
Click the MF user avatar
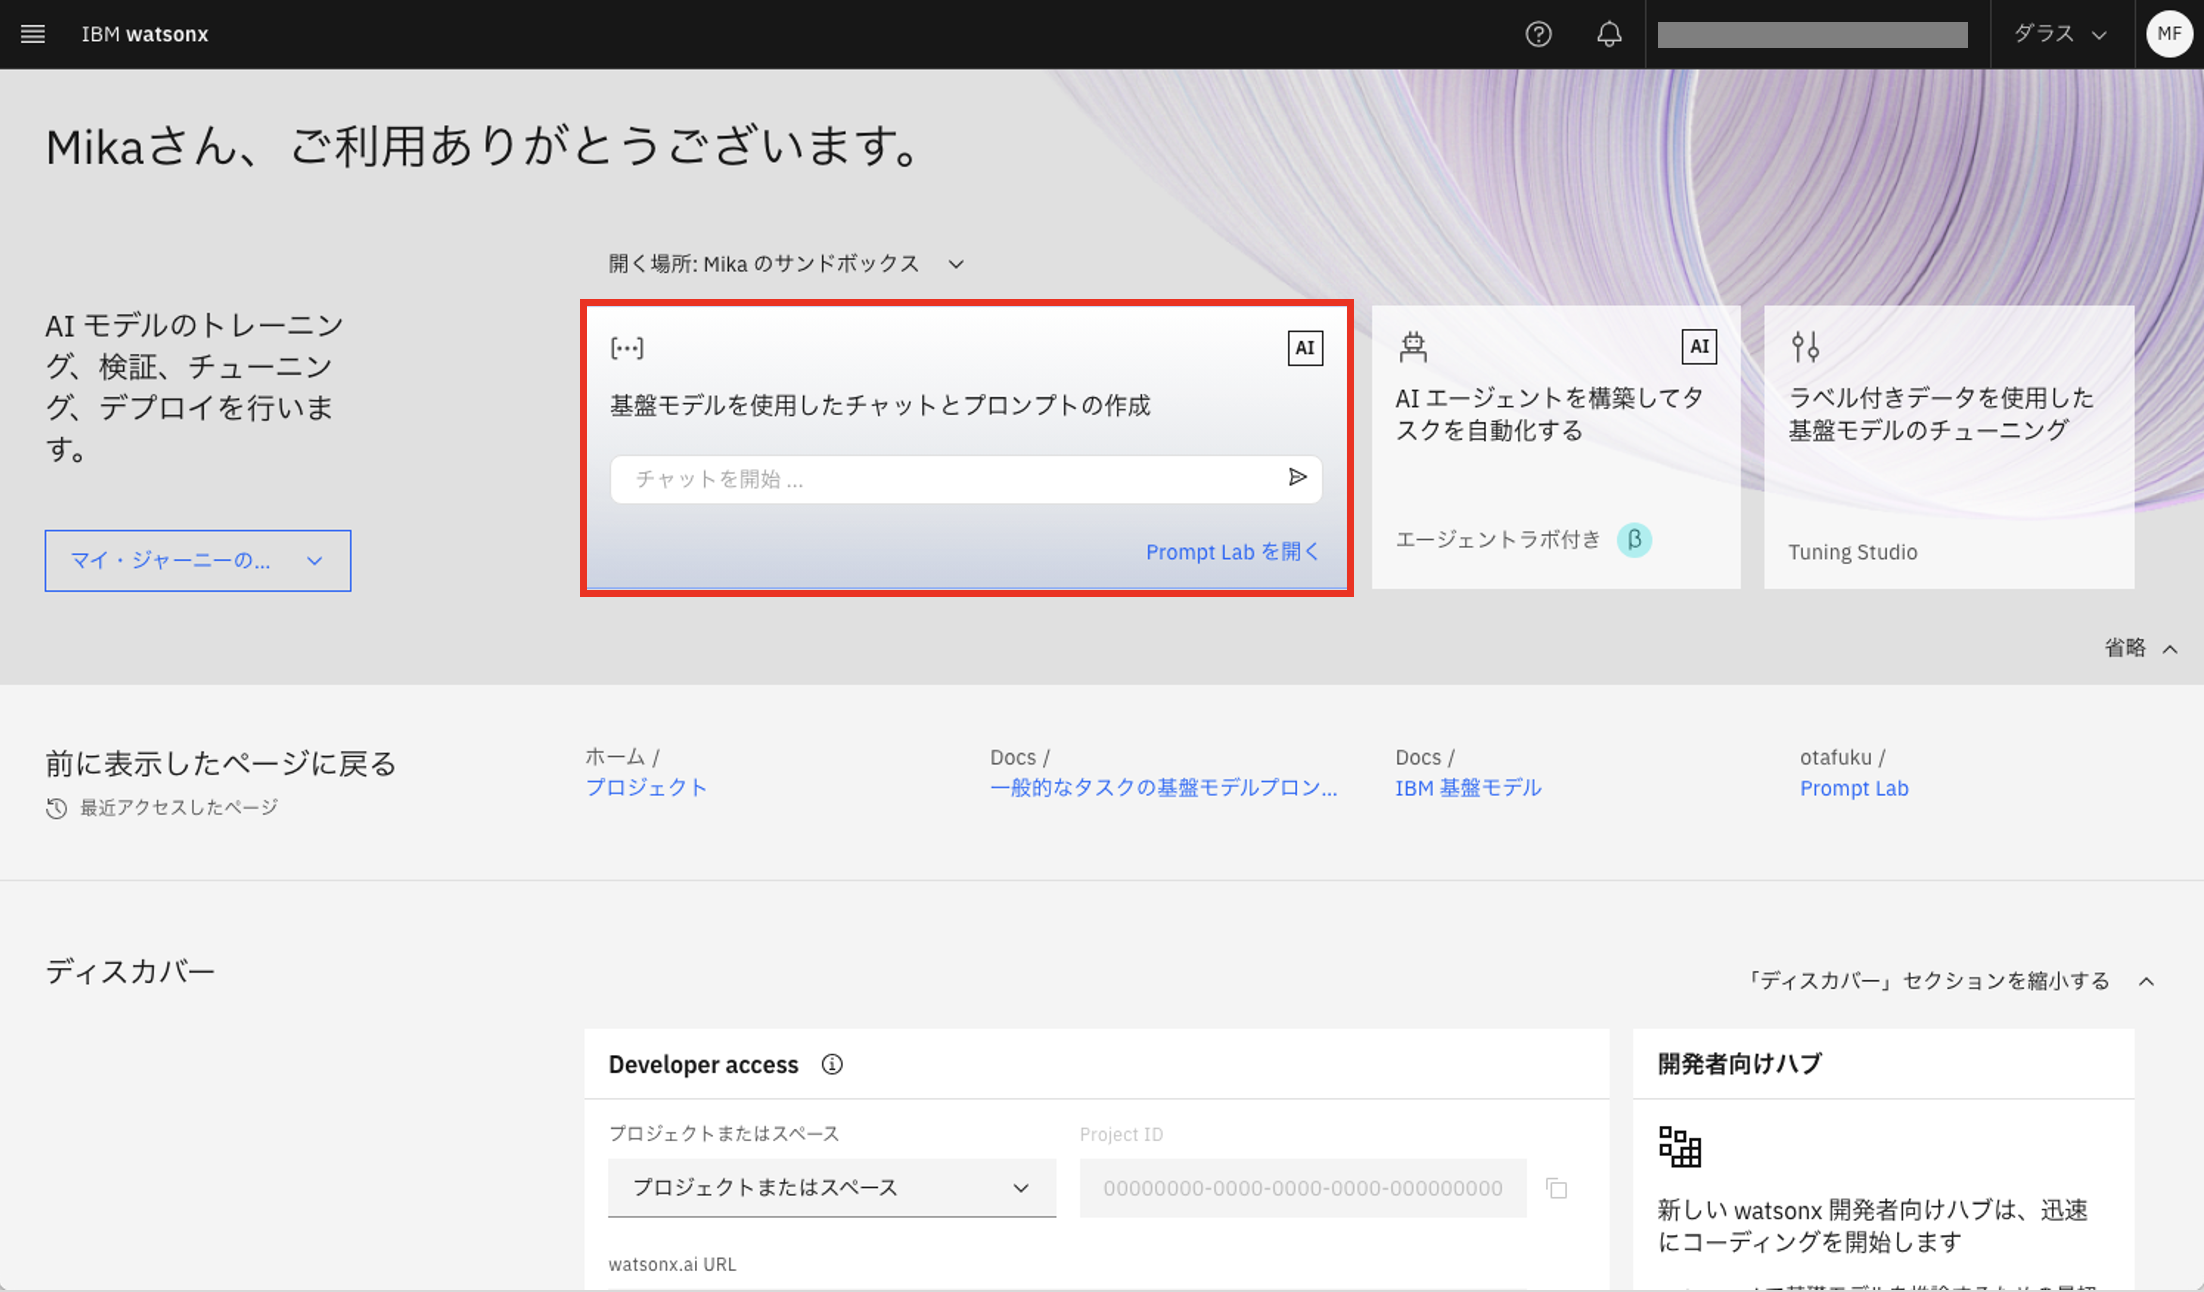pyautogui.click(x=2168, y=34)
